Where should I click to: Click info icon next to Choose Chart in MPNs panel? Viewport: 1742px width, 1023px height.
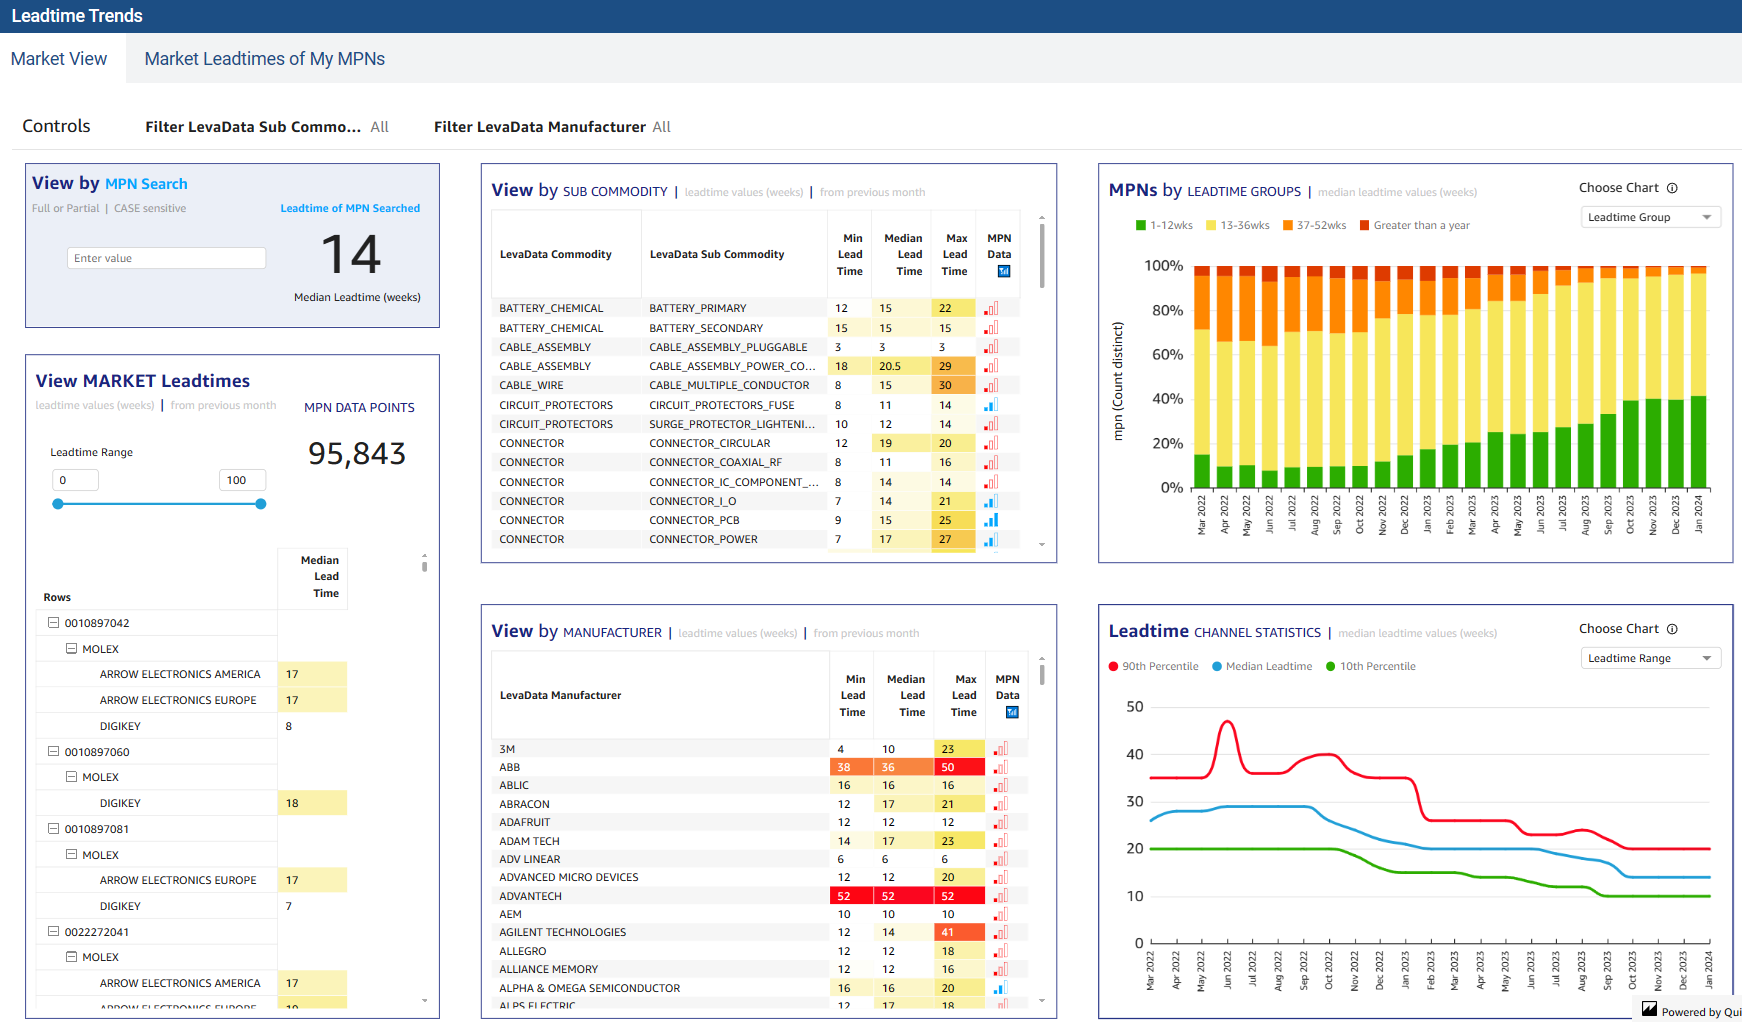click(1672, 188)
